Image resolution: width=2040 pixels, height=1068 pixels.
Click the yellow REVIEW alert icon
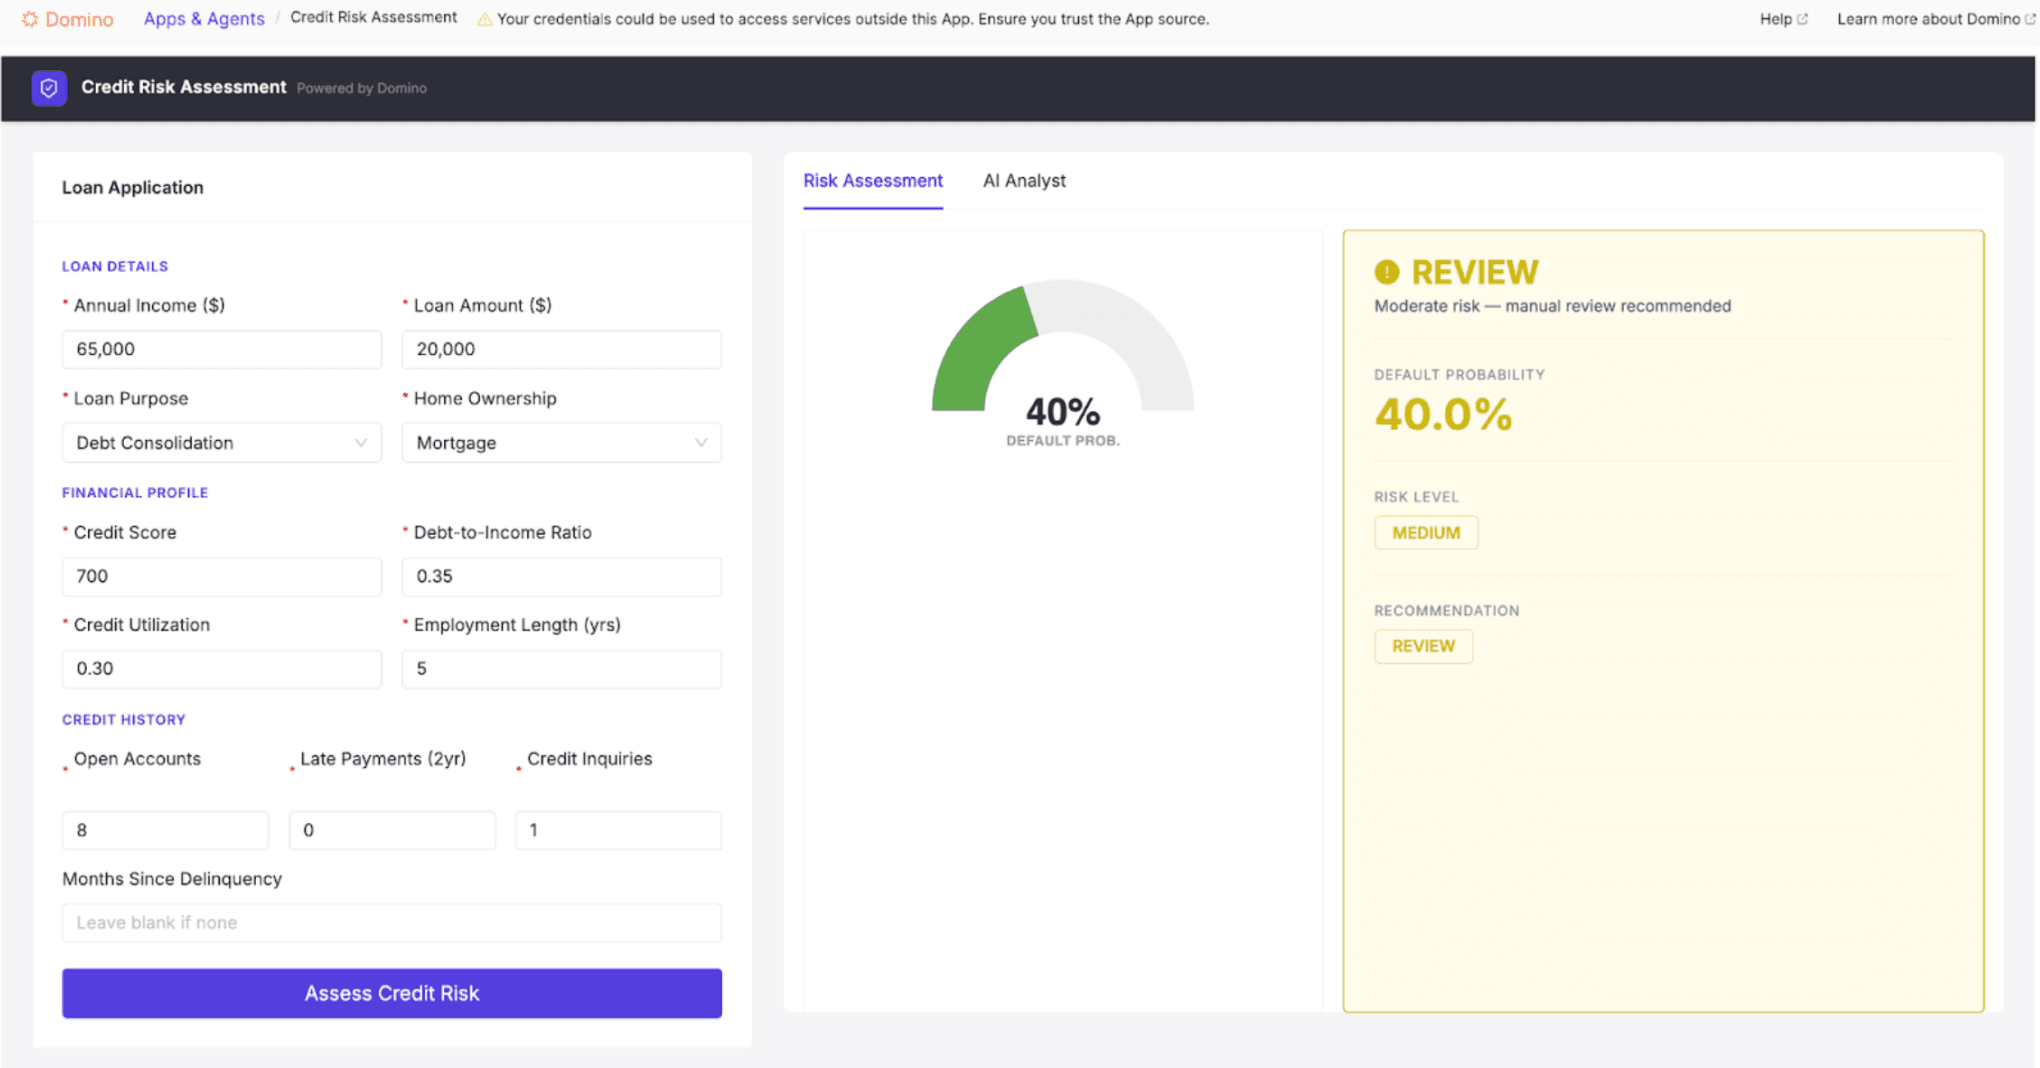tap(1387, 272)
